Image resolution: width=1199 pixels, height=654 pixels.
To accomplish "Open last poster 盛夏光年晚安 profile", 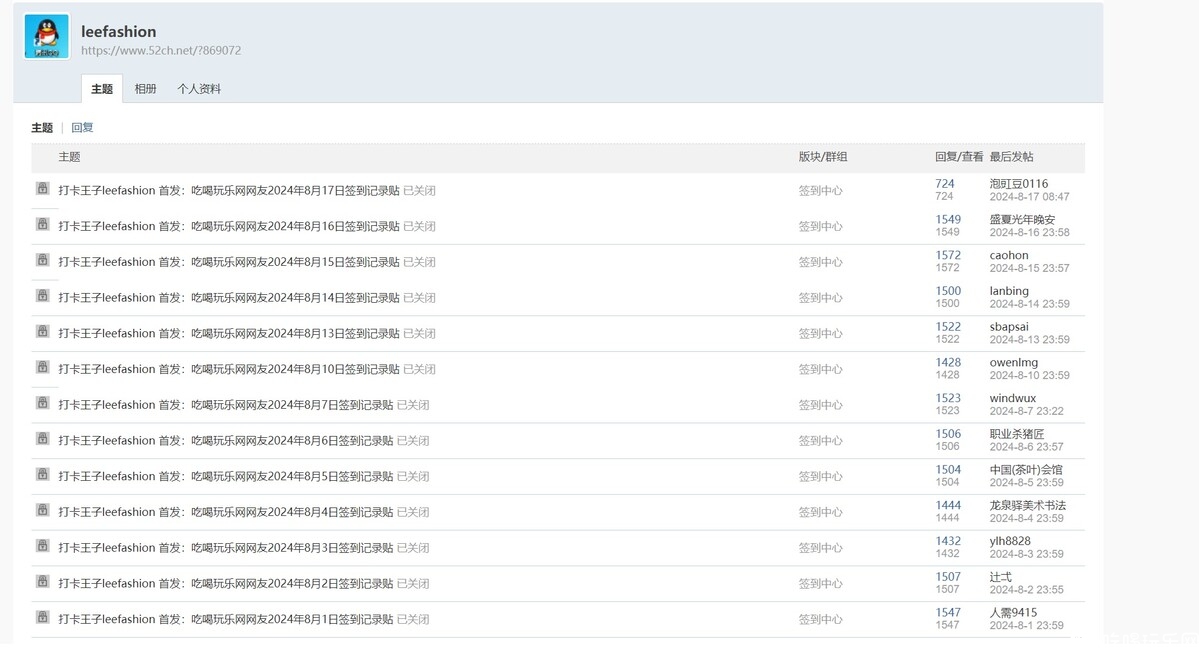I will tap(1022, 220).
